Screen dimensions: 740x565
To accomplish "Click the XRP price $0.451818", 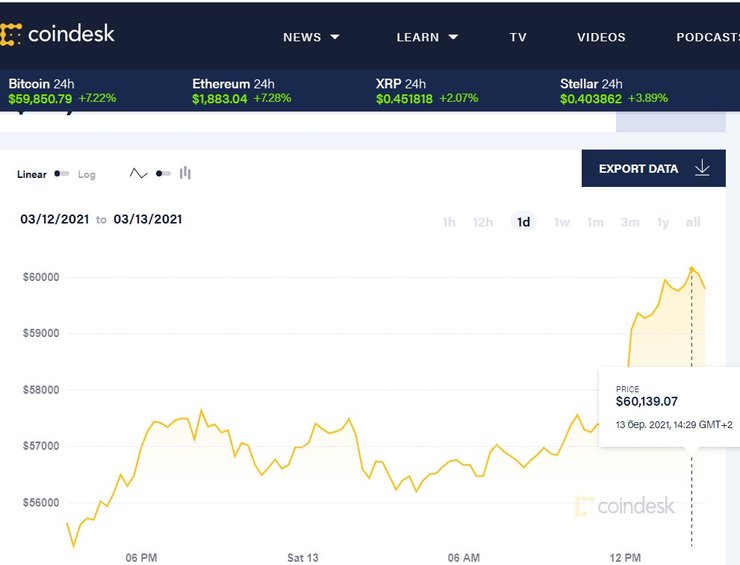I will tap(404, 99).
